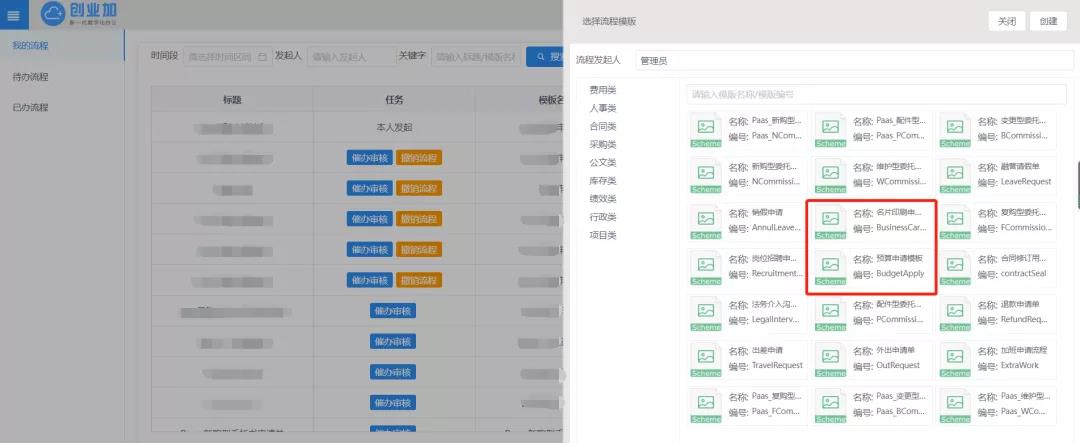Click the RefundRequest template icon
1080x443 pixels.
[x=956, y=313]
